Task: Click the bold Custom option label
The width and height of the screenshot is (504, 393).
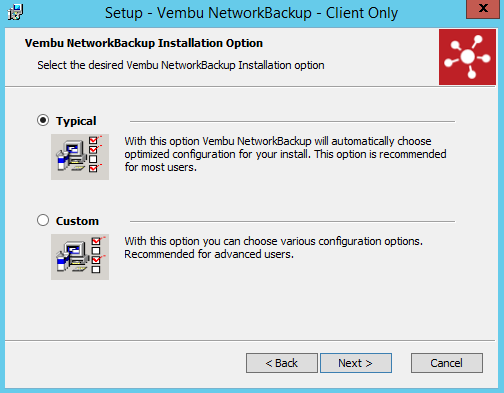Action: [x=77, y=221]
